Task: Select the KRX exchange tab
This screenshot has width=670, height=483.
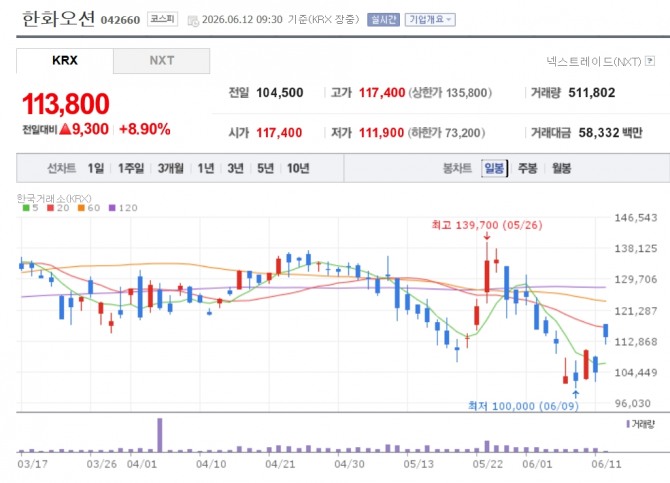Action: click(65, 61)
